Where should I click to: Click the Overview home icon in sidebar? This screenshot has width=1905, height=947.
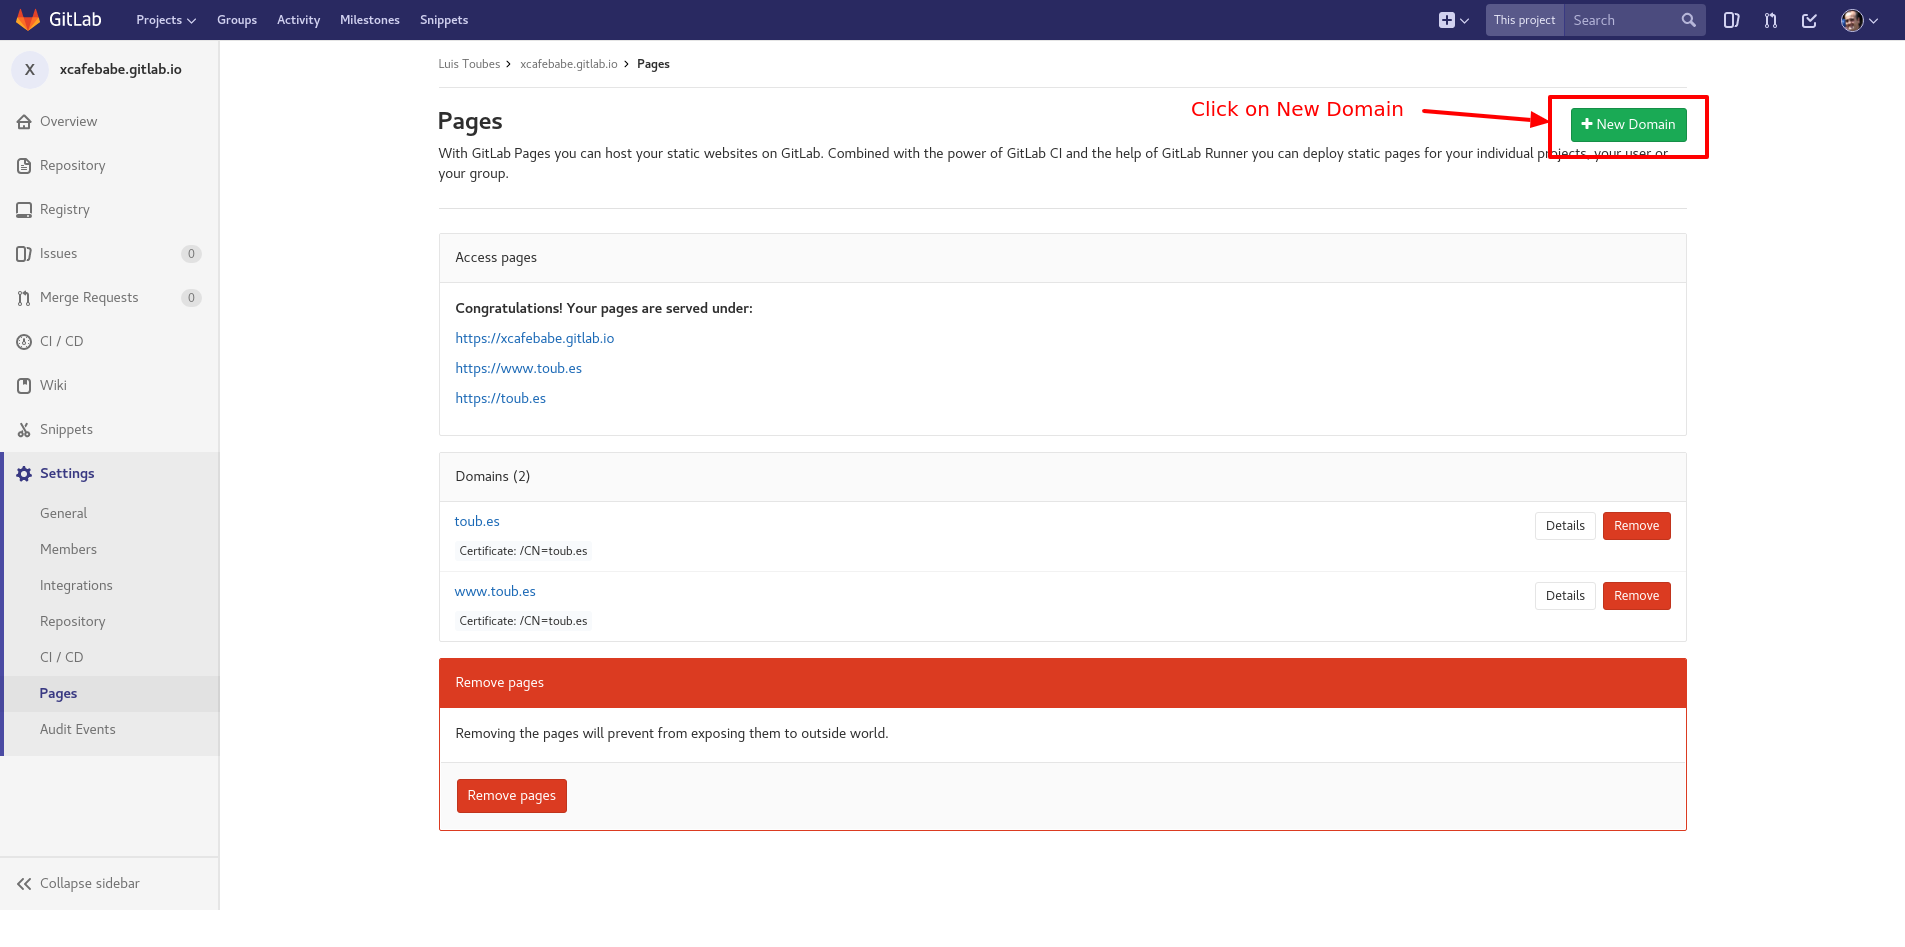(x=24, y=122)
